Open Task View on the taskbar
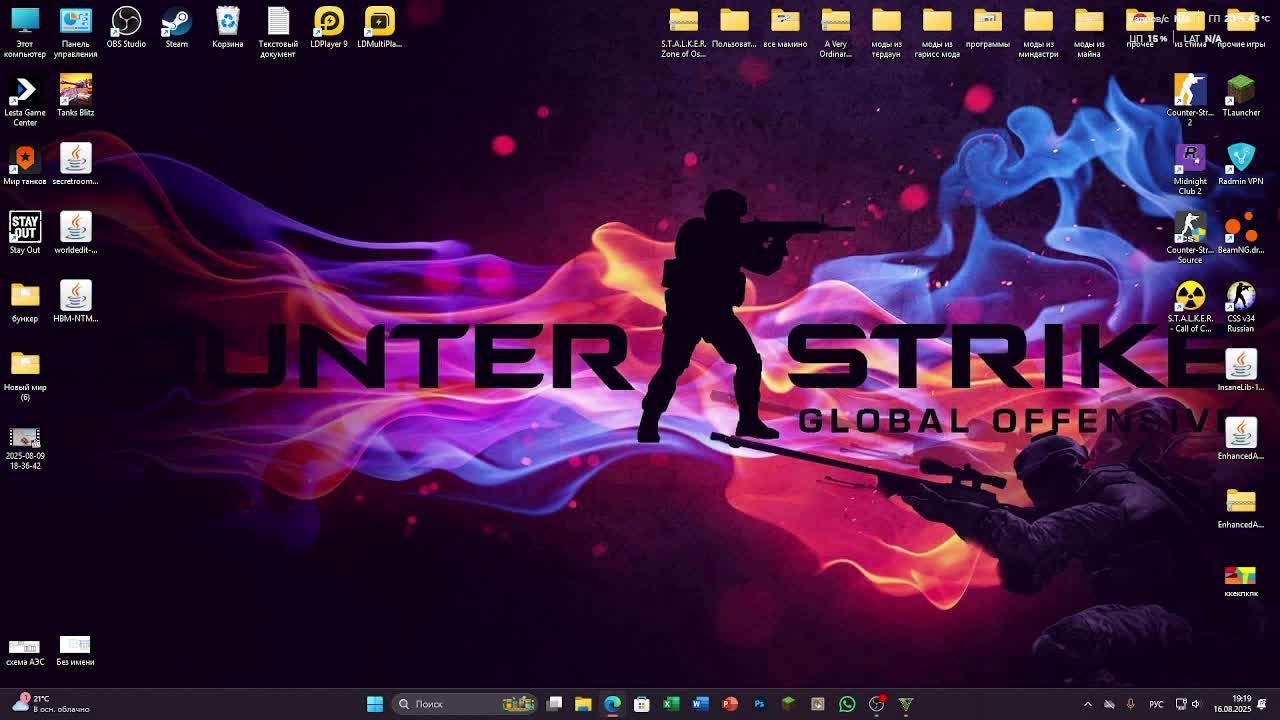Viewport: 1280px width, 720px height. pyautogui.click(x=555, y=704)
